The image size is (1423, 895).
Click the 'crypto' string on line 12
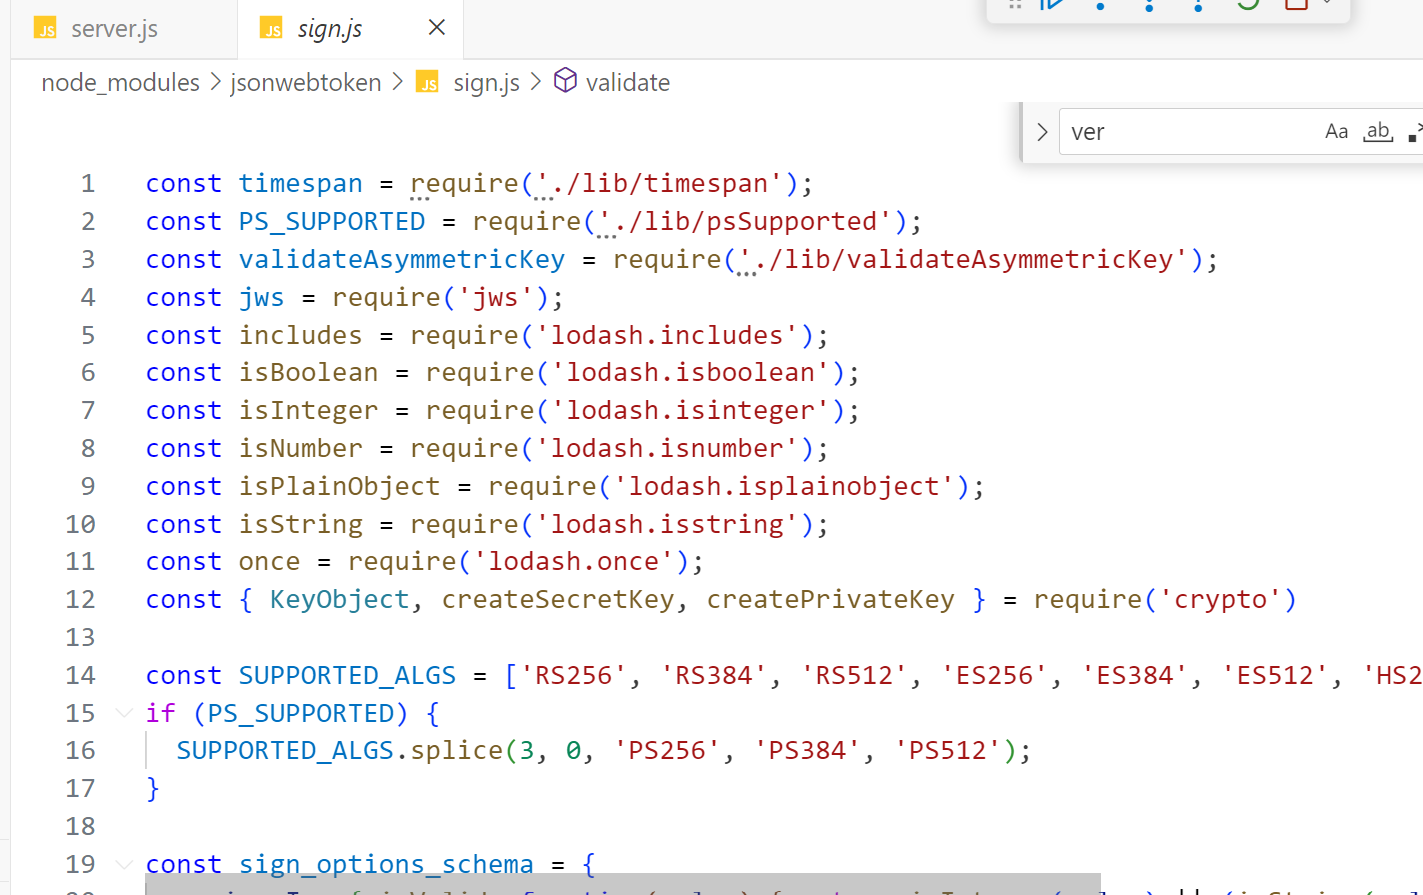[x=1220, y=600]
